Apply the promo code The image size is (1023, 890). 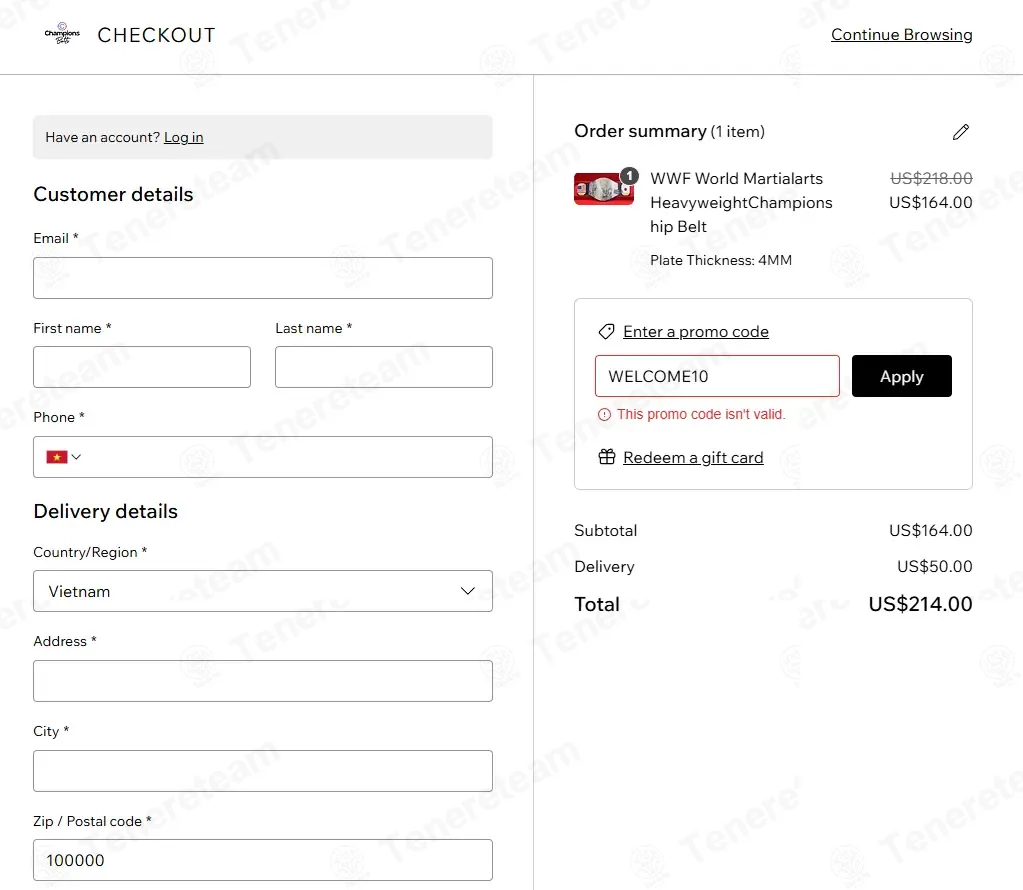902,376
